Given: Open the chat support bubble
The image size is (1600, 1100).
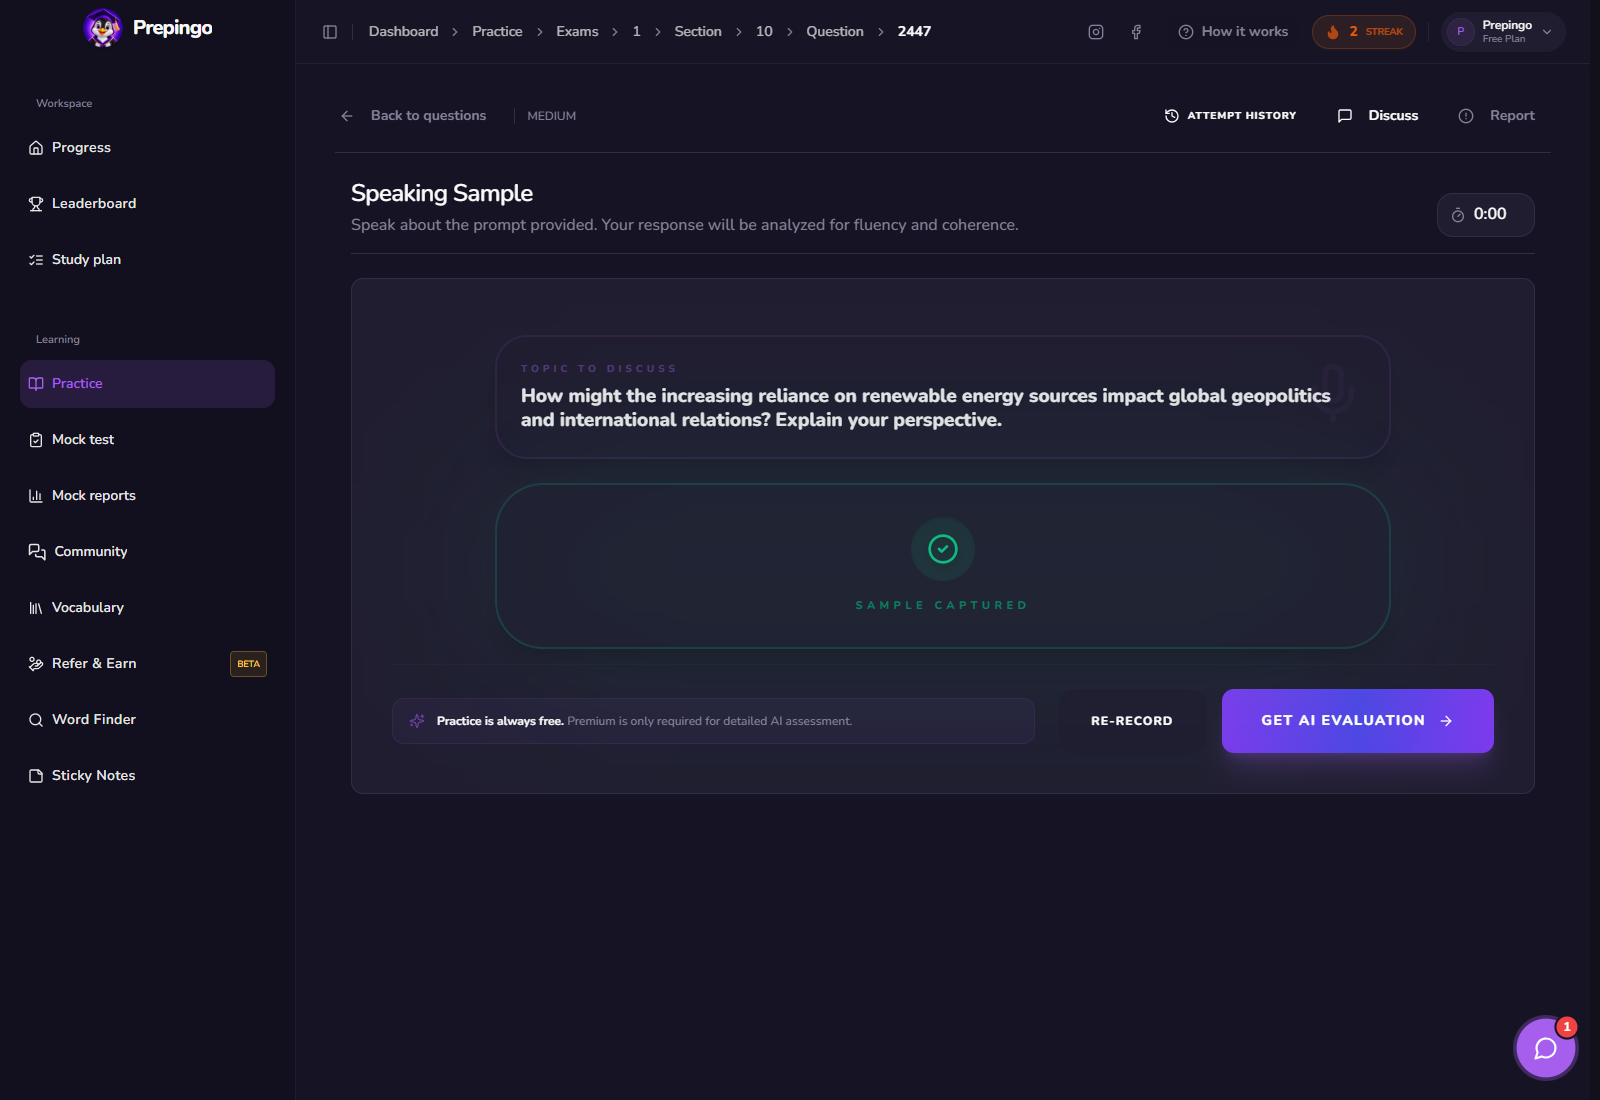Looking at the screenshot, I should coord(1546,1048).
